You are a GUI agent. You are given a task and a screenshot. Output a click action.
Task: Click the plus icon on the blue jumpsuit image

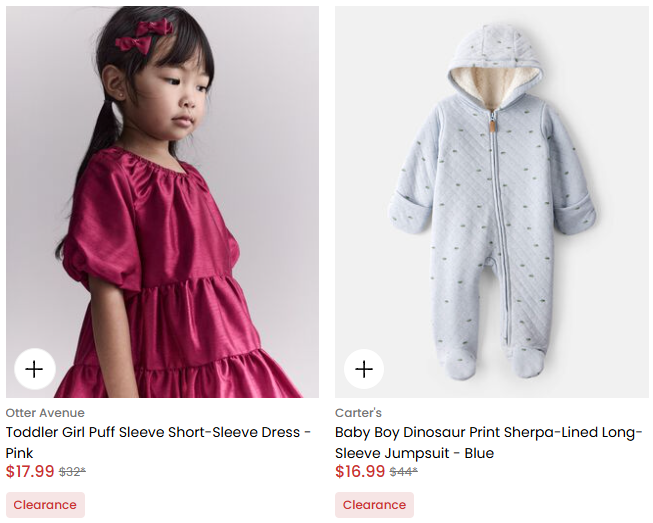pos(364,369)
